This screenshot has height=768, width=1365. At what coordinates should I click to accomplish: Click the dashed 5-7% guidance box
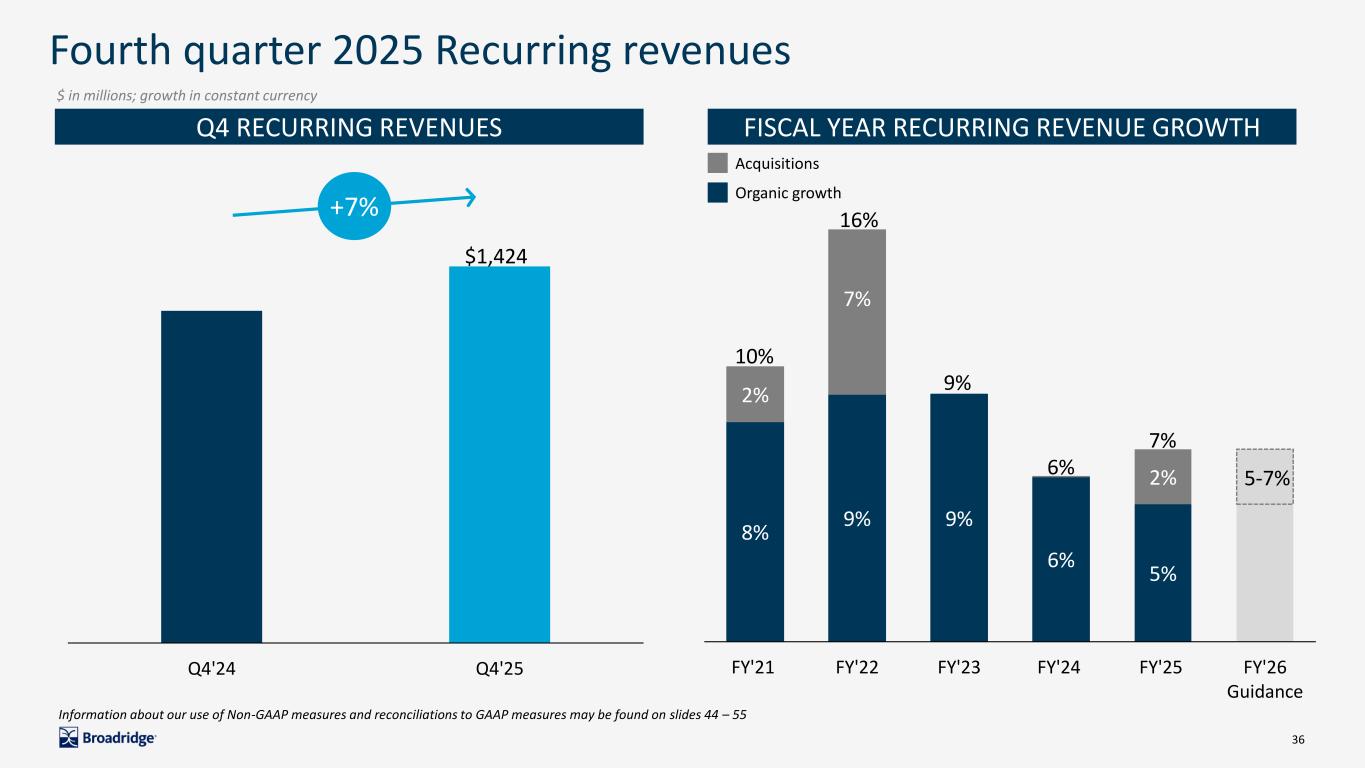1265,477
